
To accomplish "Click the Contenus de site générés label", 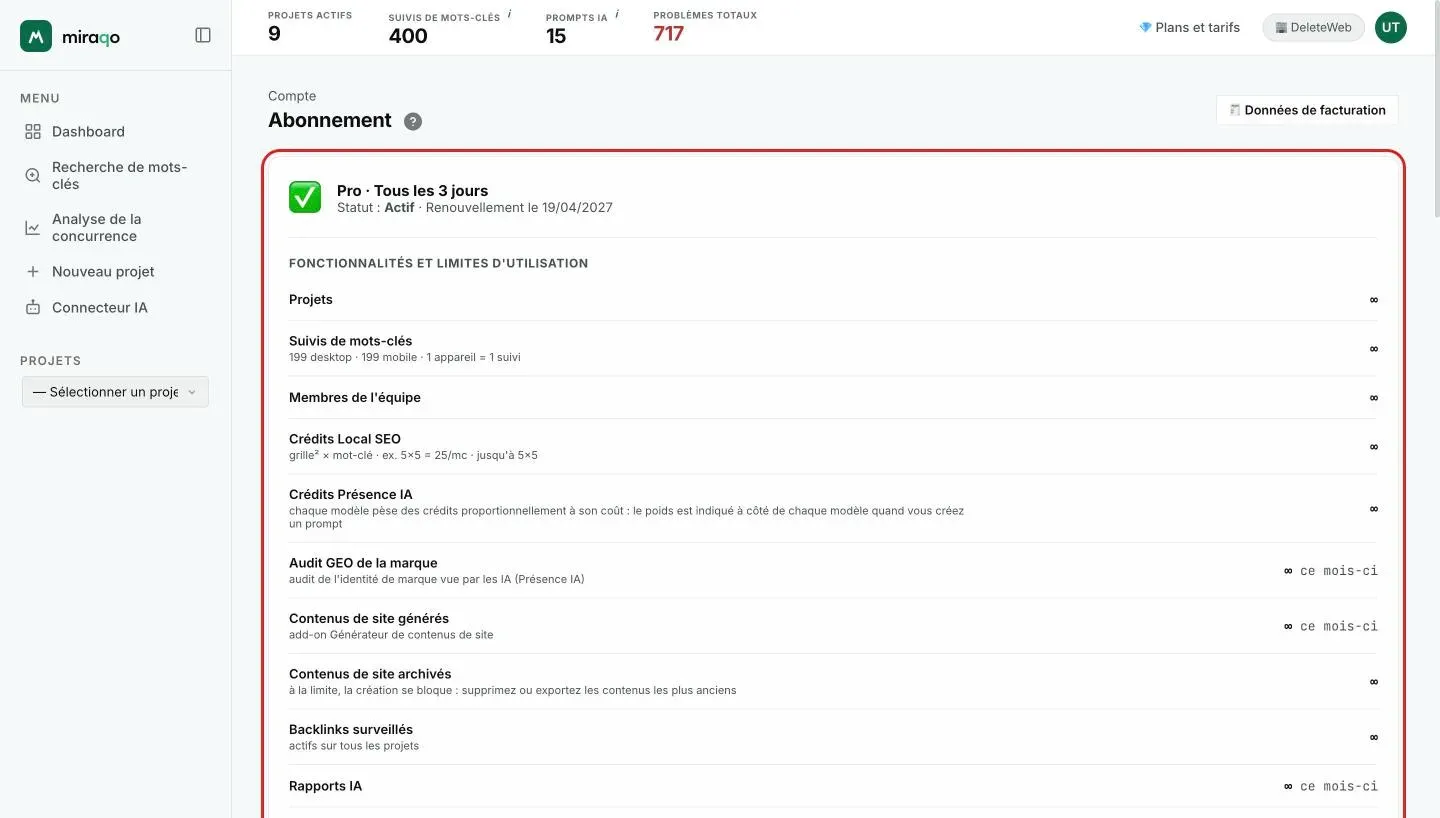I will [369, 618].
